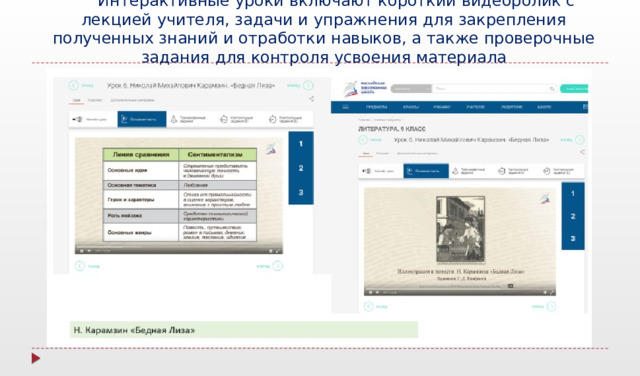This screenshot has height=376, width=640.
Task: Select highlighted 'Основная часть' step in left screenshot
Action: coord(142,119)
